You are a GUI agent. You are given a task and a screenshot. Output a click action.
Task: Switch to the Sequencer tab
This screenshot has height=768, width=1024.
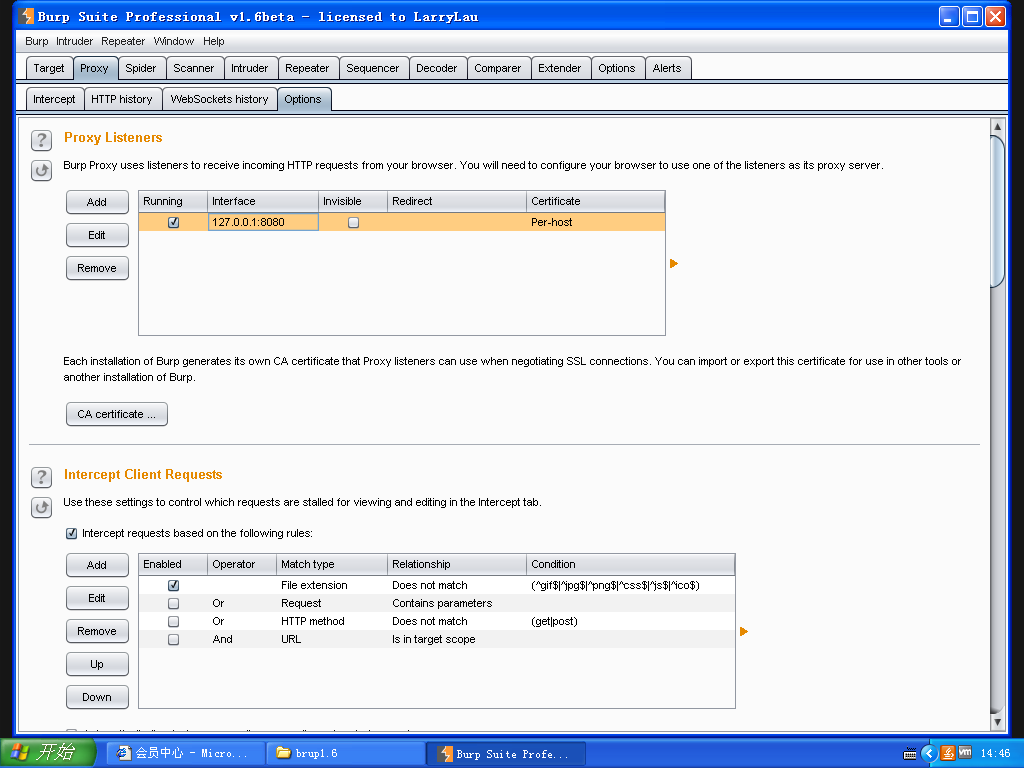tap(372, 68)
